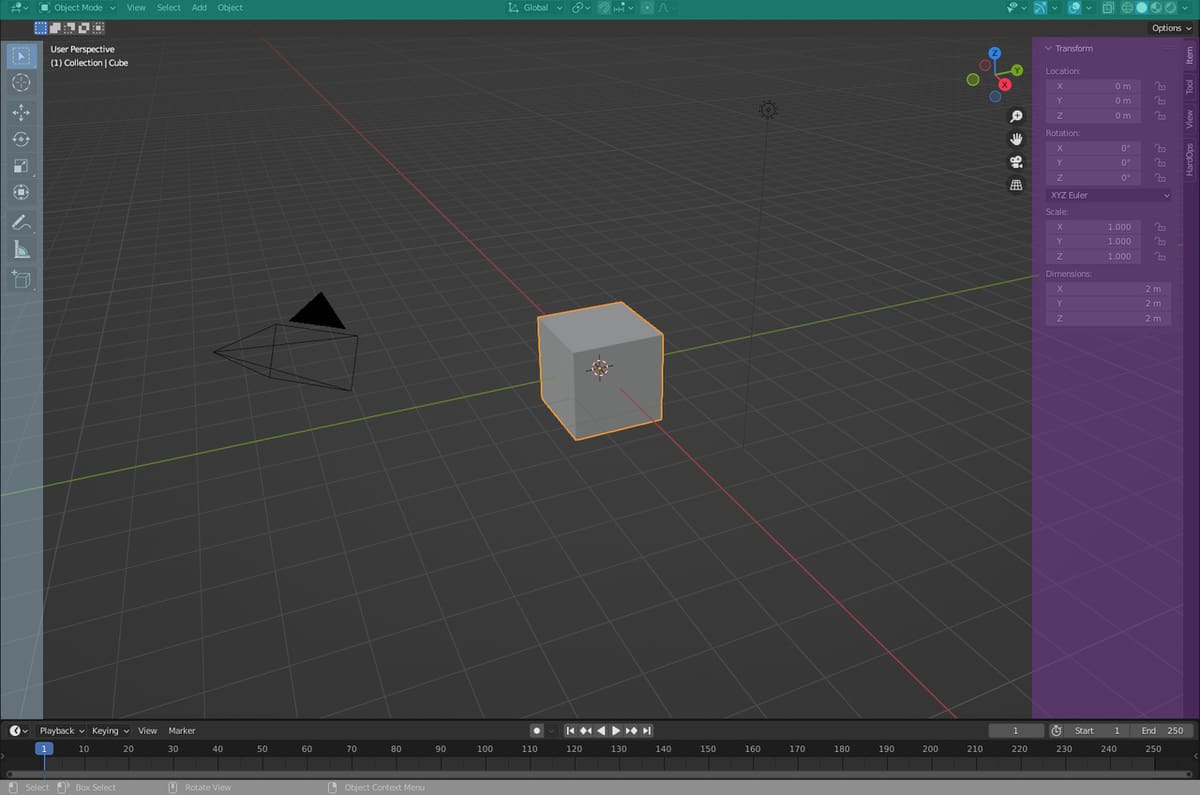Open the Options dropdown
This screenshot has height=795, width=1200.
tap(1172, 28)
